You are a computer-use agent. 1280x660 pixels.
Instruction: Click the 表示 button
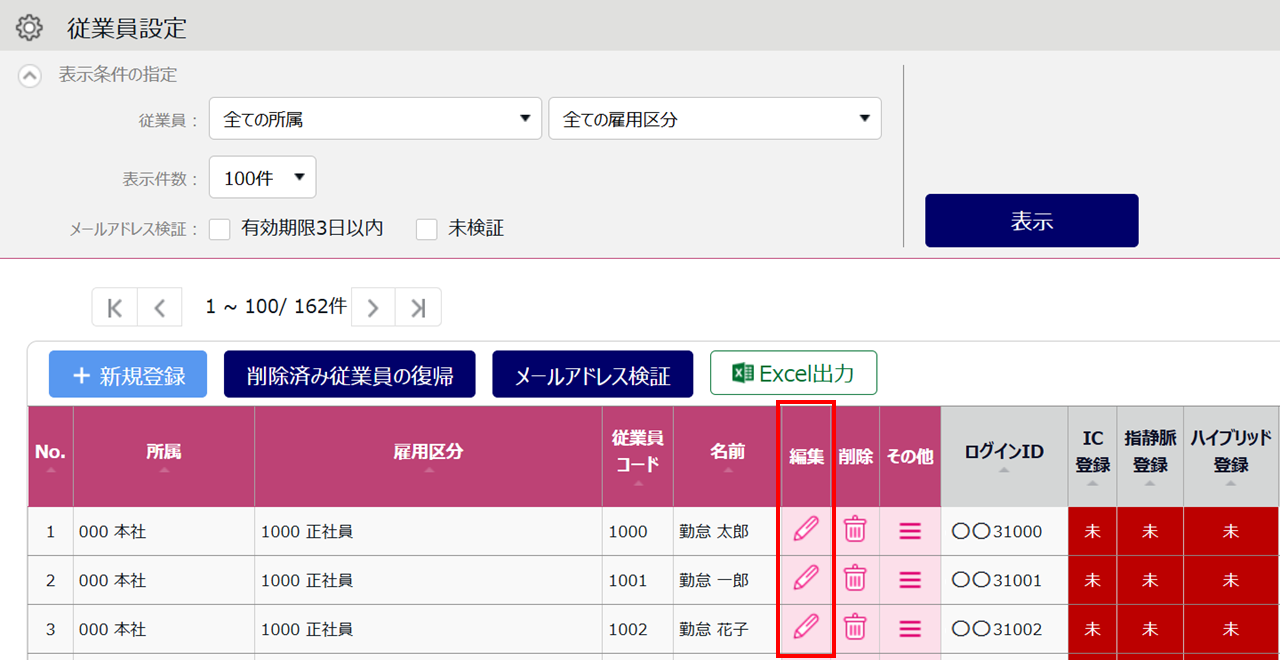point(1031,220)
